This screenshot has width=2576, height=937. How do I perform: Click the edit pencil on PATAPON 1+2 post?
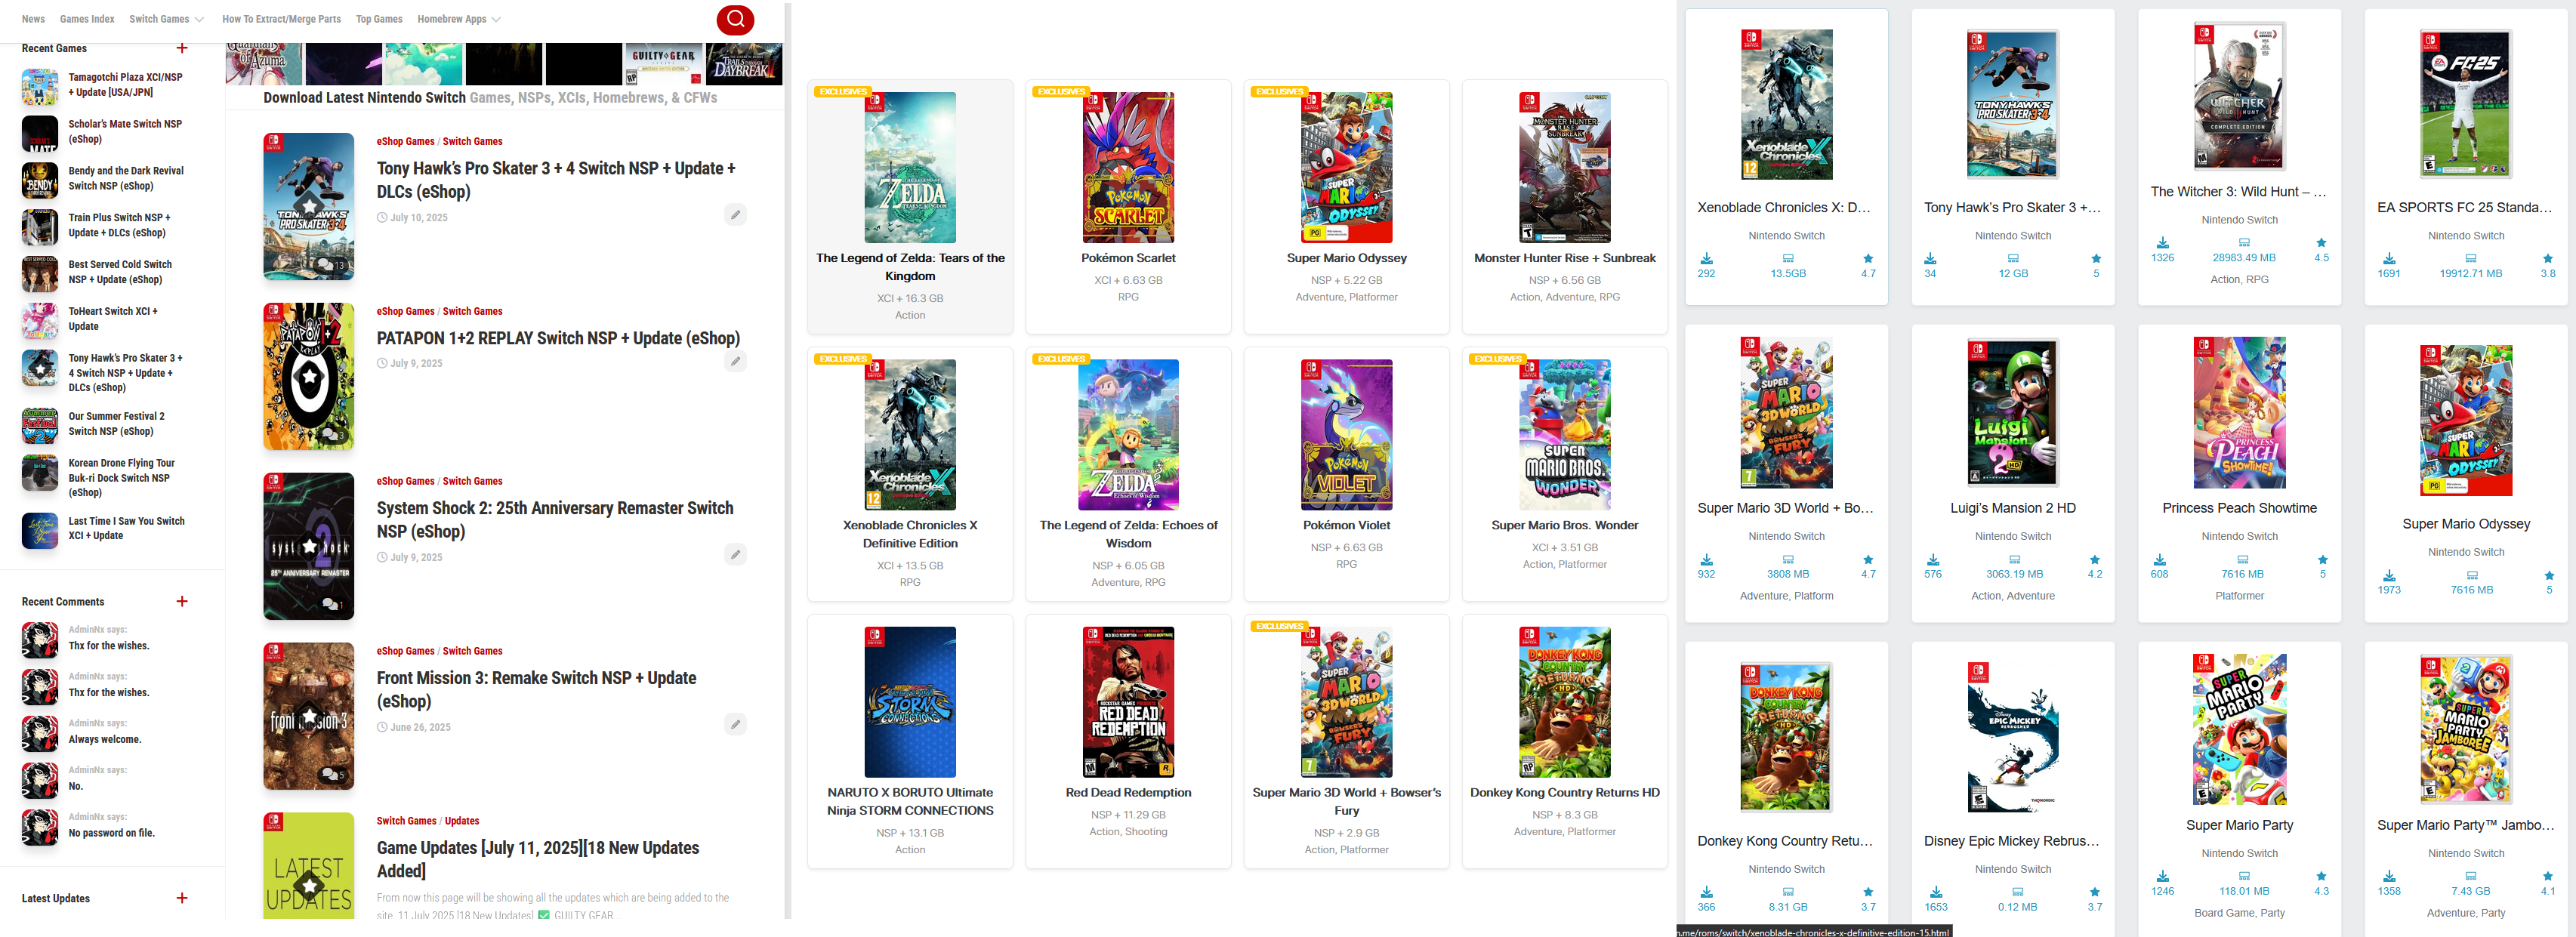click(x=735, y=361)
